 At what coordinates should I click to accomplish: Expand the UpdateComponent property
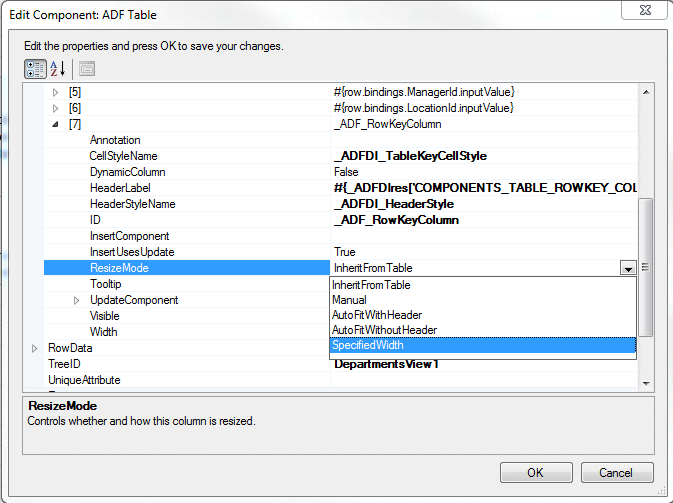76,300
